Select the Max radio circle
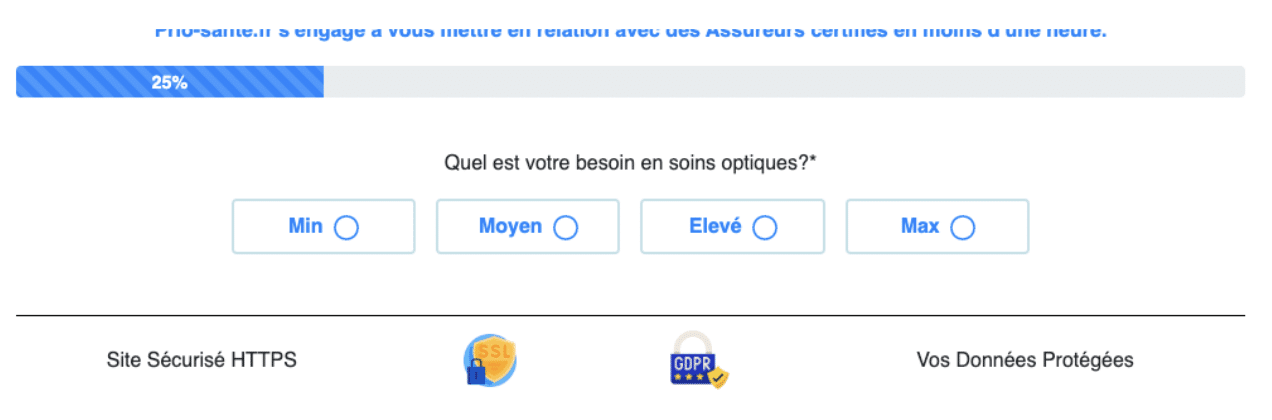 click(963, 228)
